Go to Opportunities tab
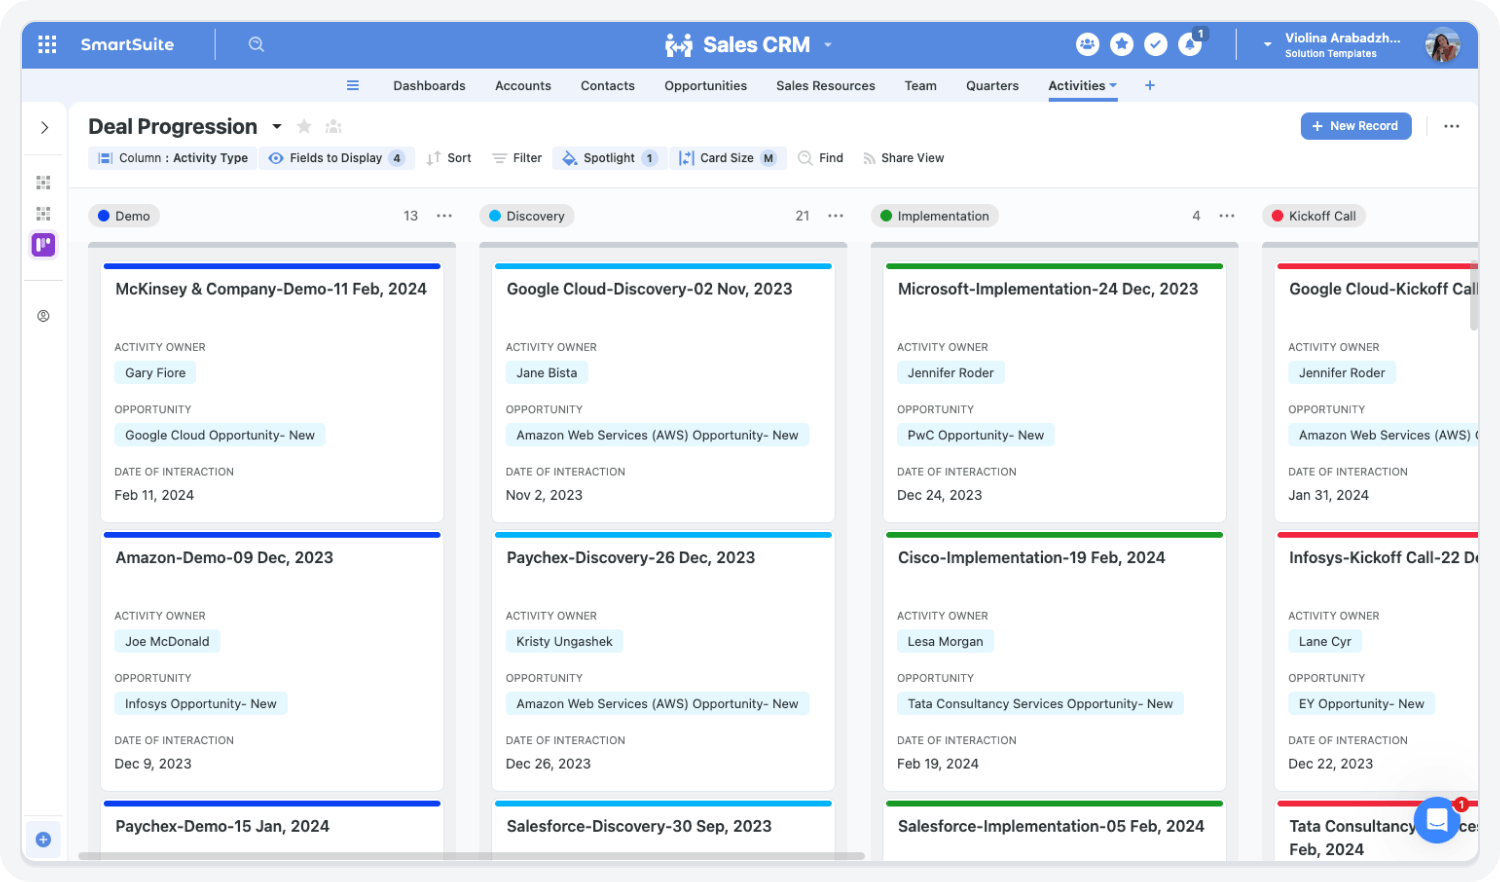The width and height of the screenshot is (1500, 882). pos(706,86)
